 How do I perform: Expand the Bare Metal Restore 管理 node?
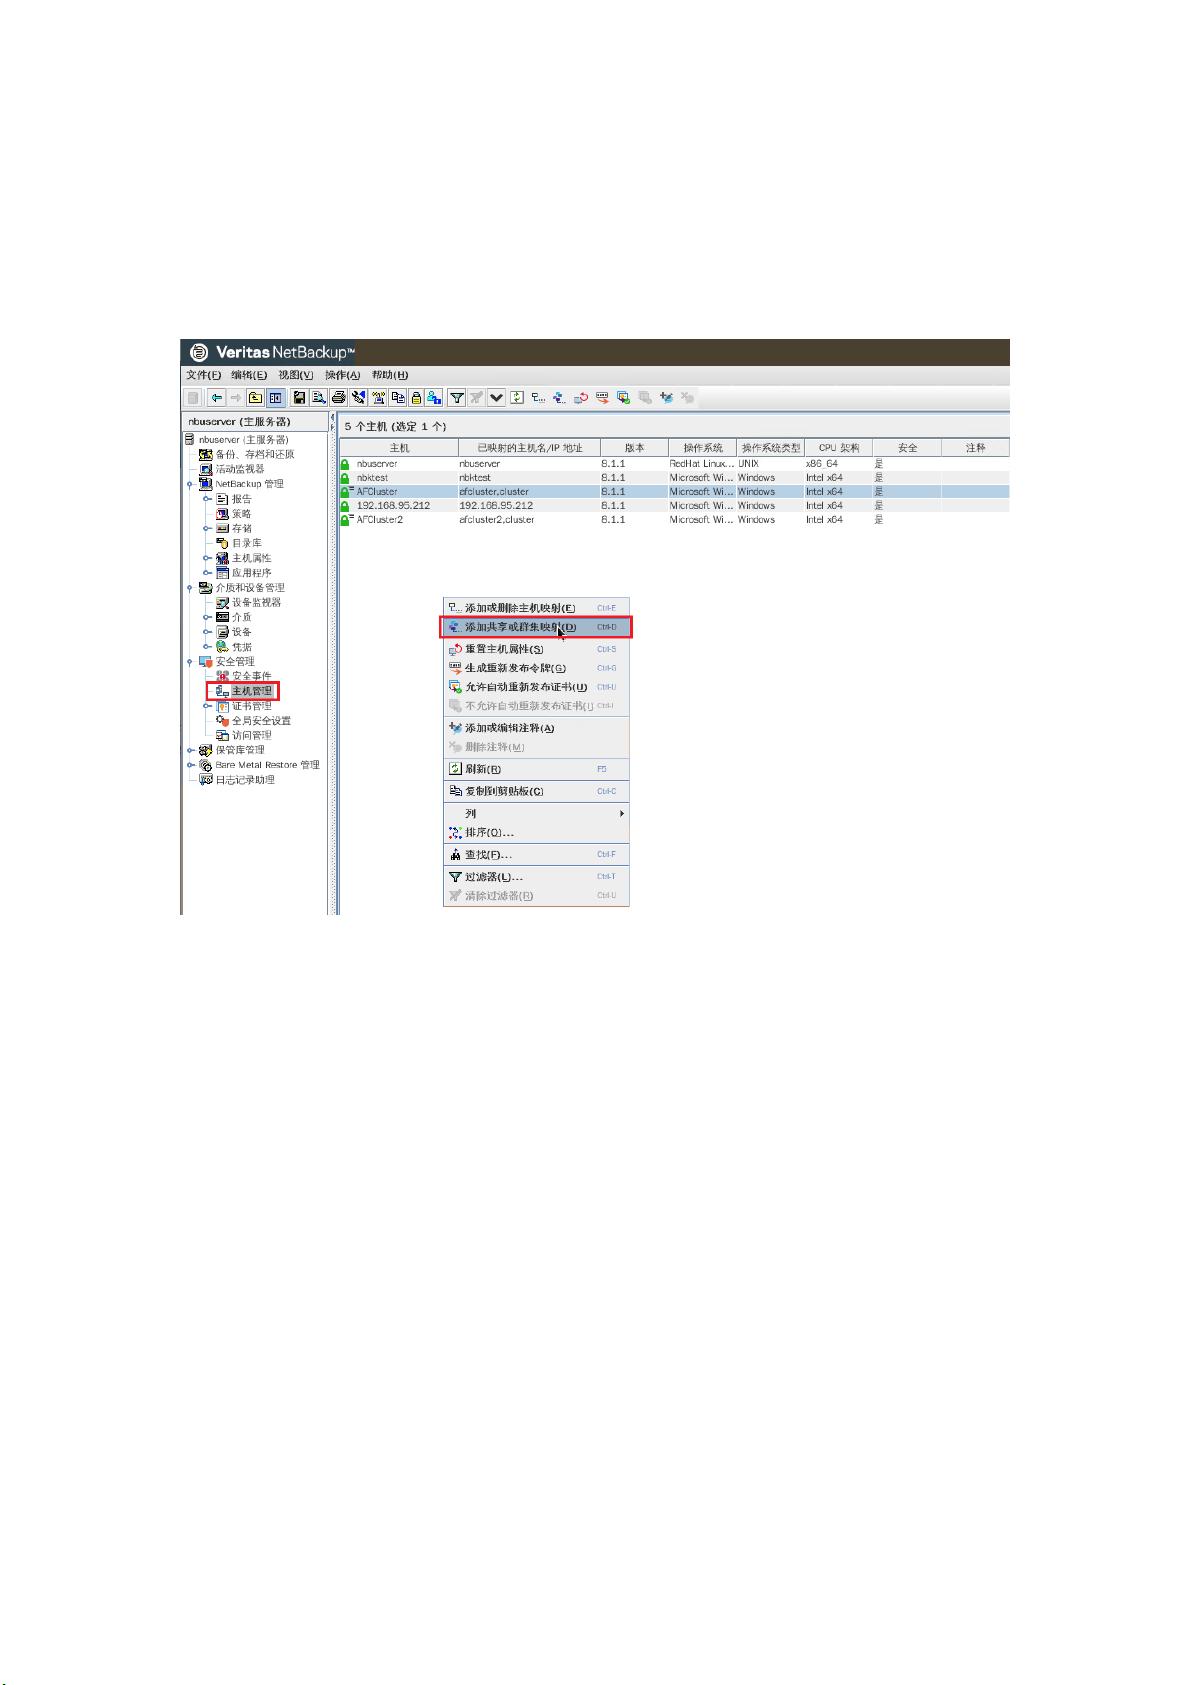pos(189,765)
